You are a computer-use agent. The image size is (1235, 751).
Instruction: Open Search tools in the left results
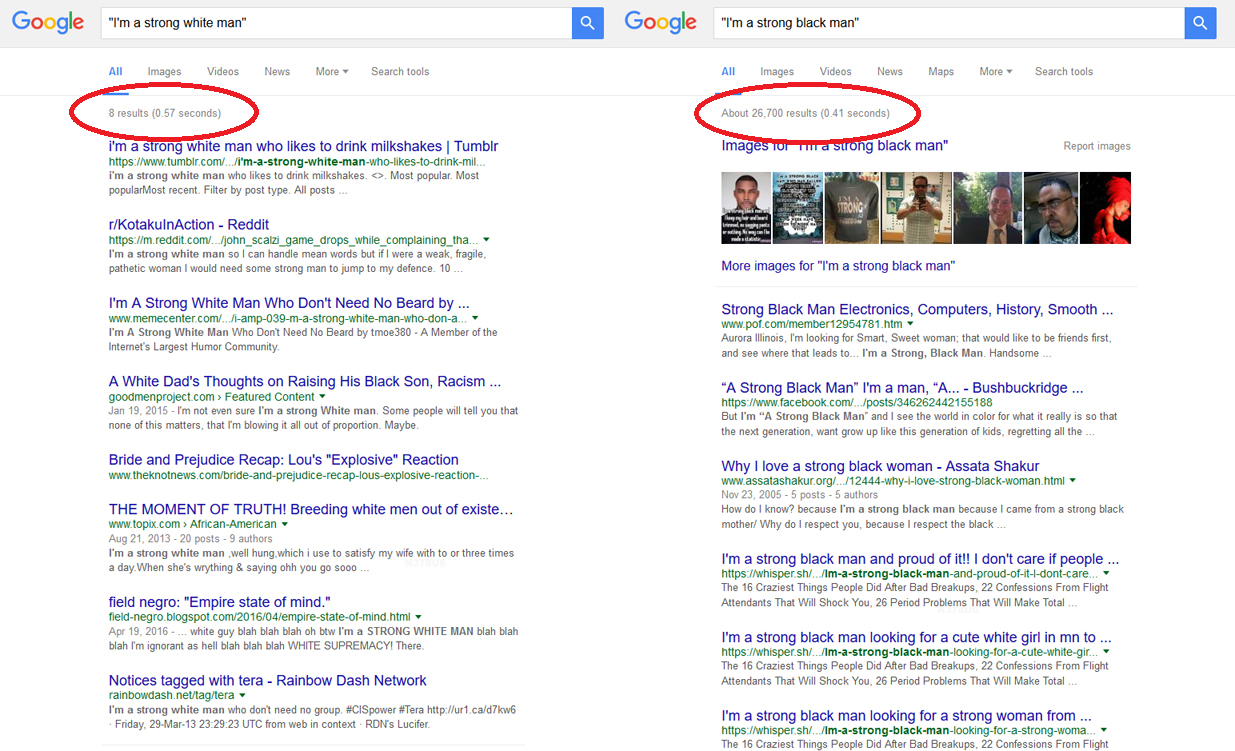click(x=400, y=72)
